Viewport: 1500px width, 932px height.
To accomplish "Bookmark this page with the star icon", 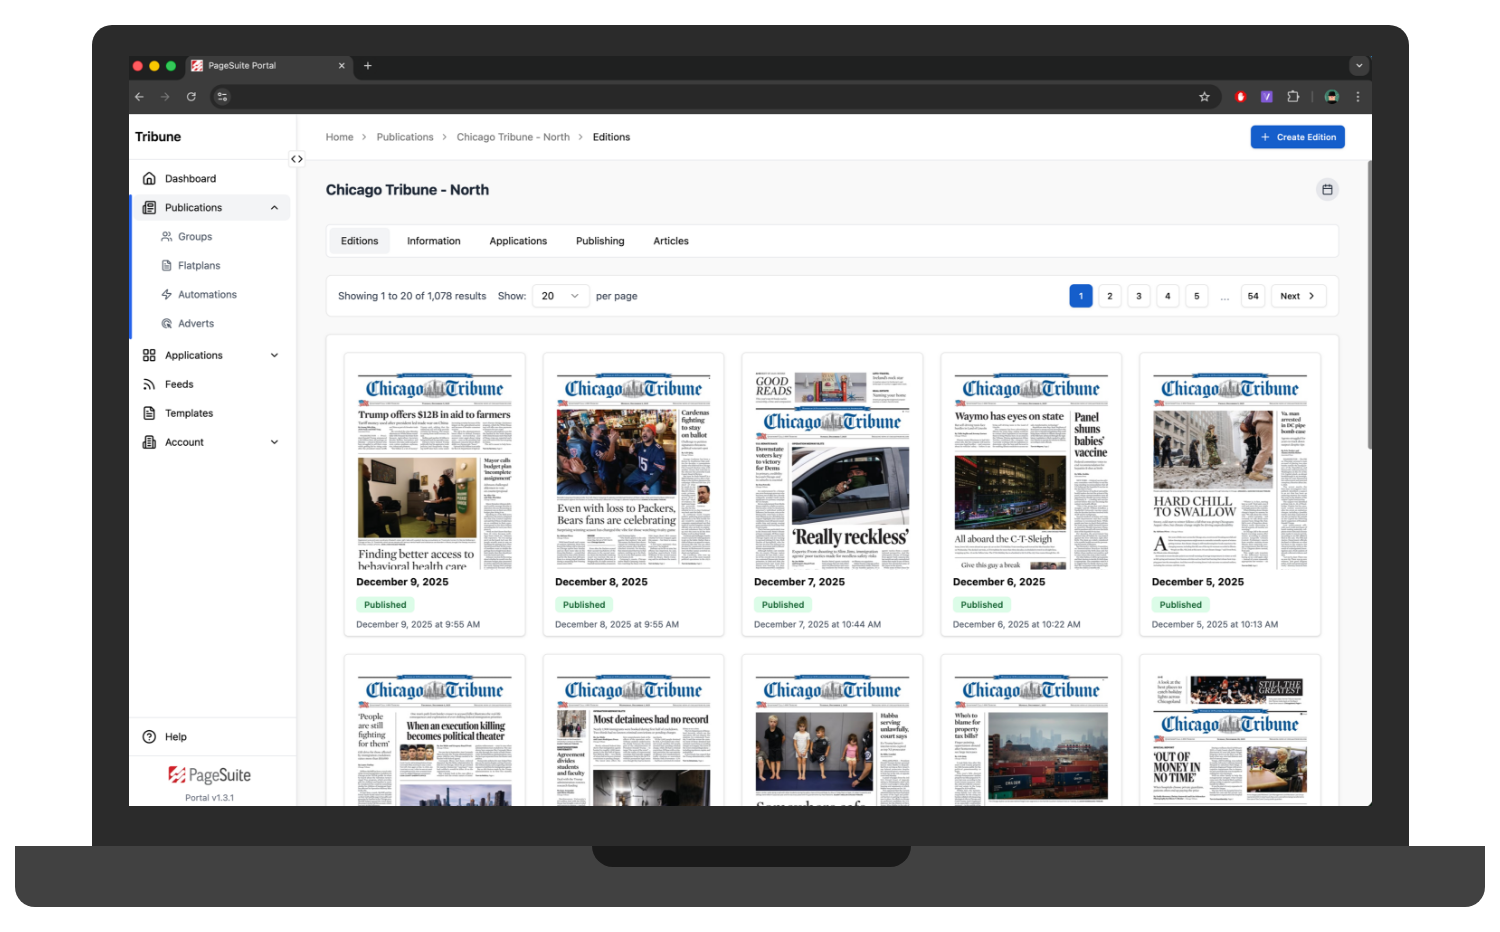I will coord(1204,97).
